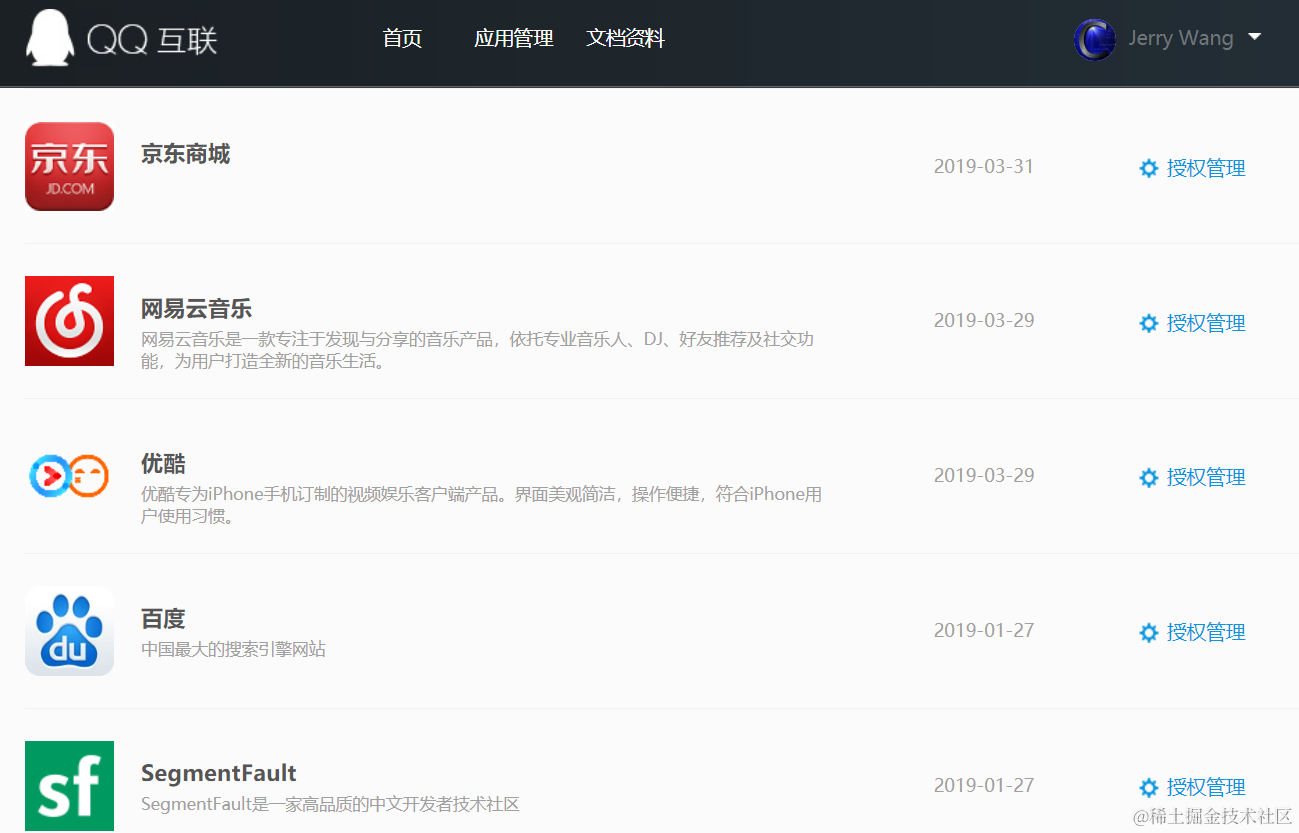Open the NetEase Cloud Music red icon

69,321
